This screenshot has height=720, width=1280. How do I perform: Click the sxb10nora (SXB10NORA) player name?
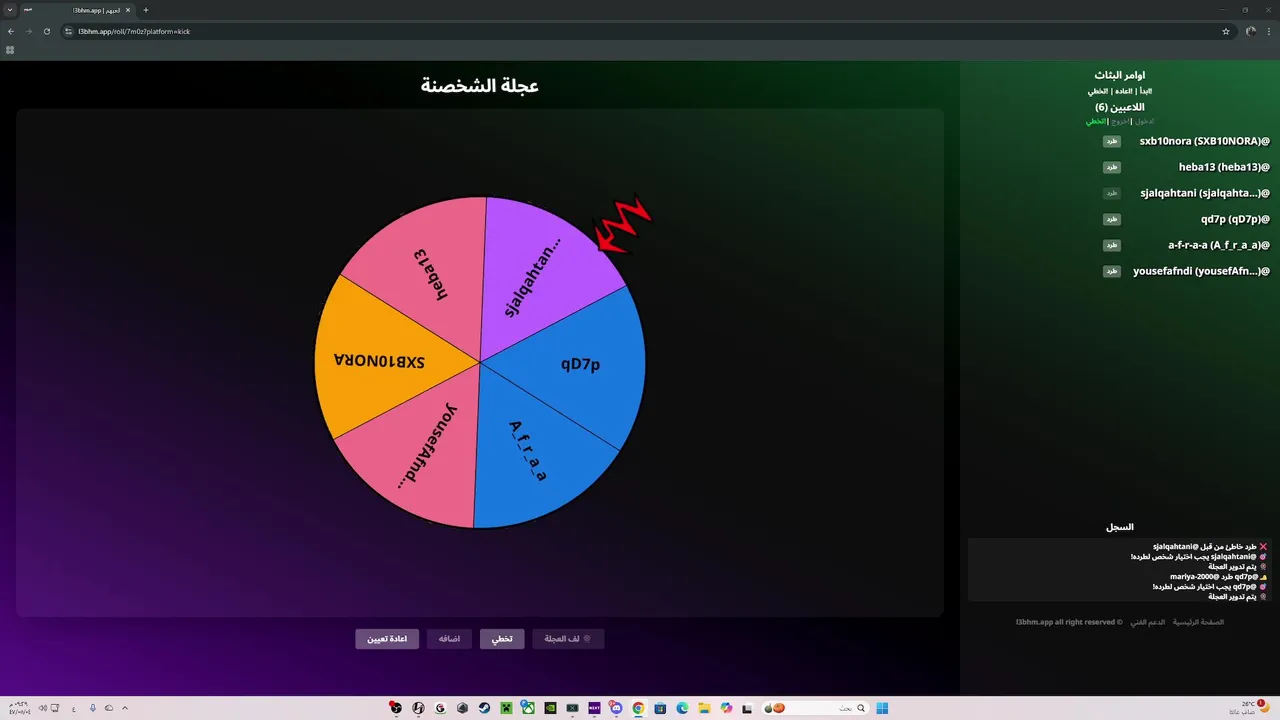[1204, 142]
